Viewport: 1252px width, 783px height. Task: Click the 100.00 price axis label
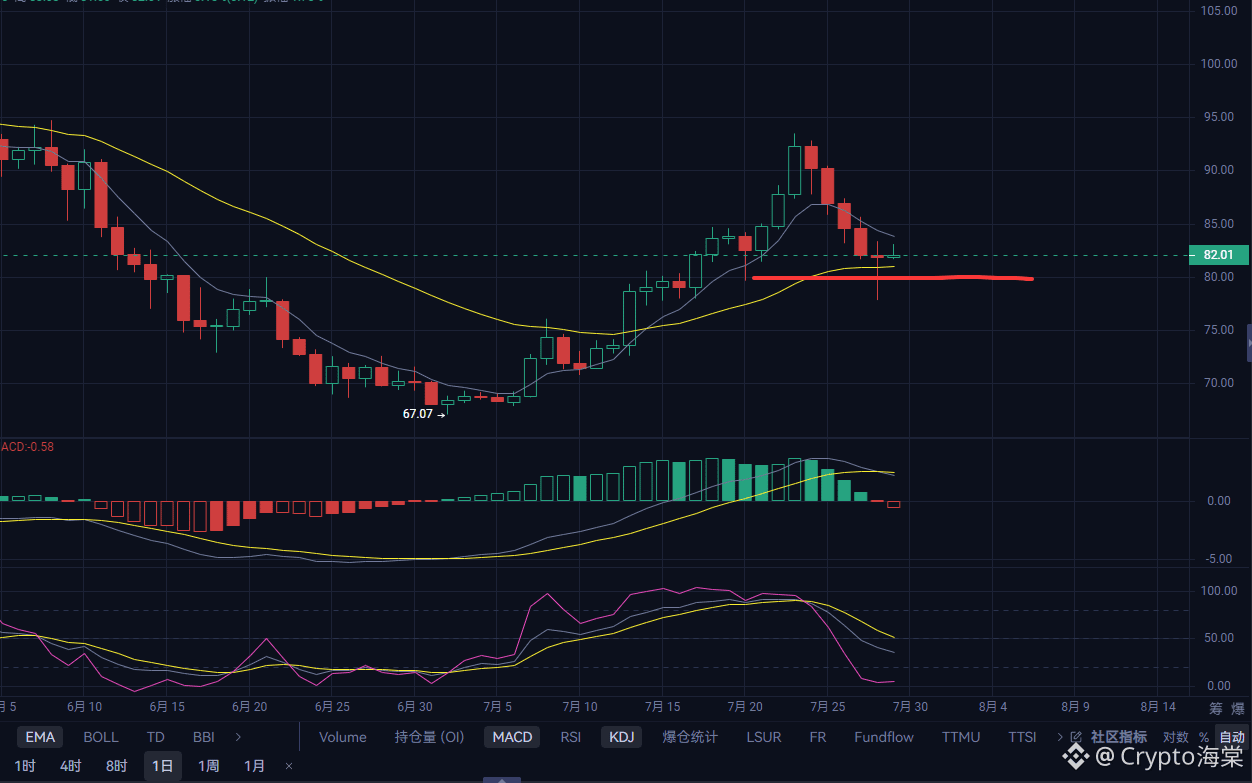1218,63
